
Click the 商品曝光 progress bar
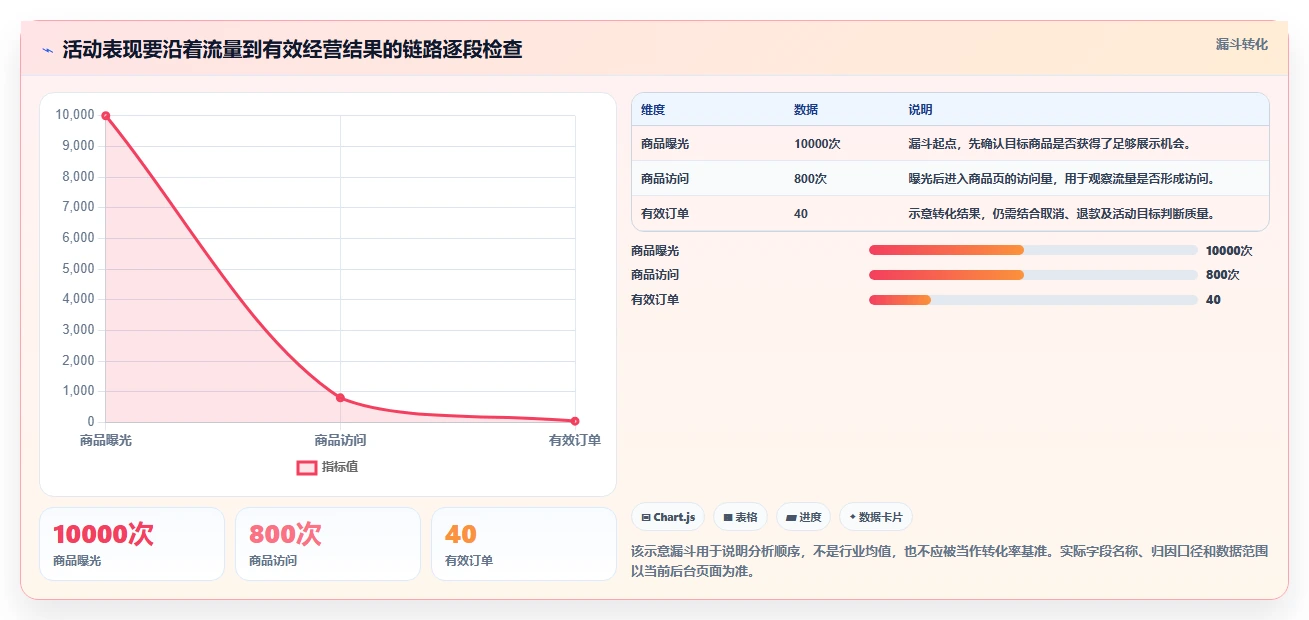[x=1033, y=250]
